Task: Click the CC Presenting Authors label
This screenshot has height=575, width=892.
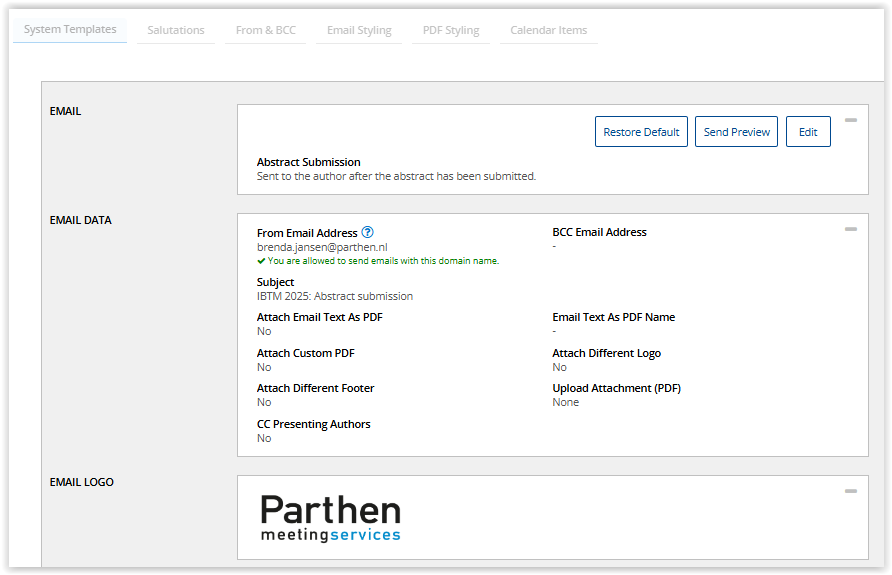Action: pyautogui.click(x=313, y=424)
